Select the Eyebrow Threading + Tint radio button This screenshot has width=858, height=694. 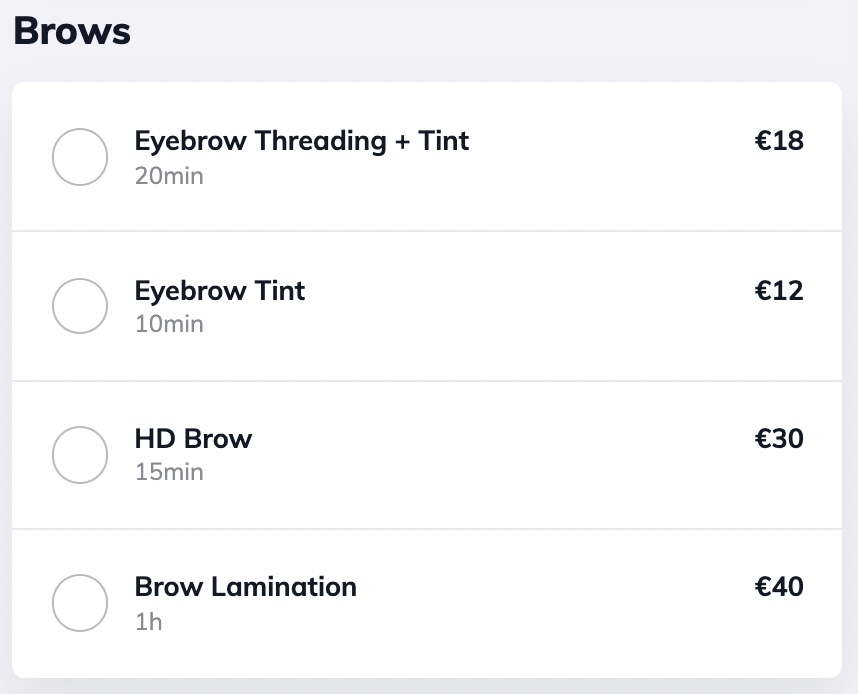[80, 157]
